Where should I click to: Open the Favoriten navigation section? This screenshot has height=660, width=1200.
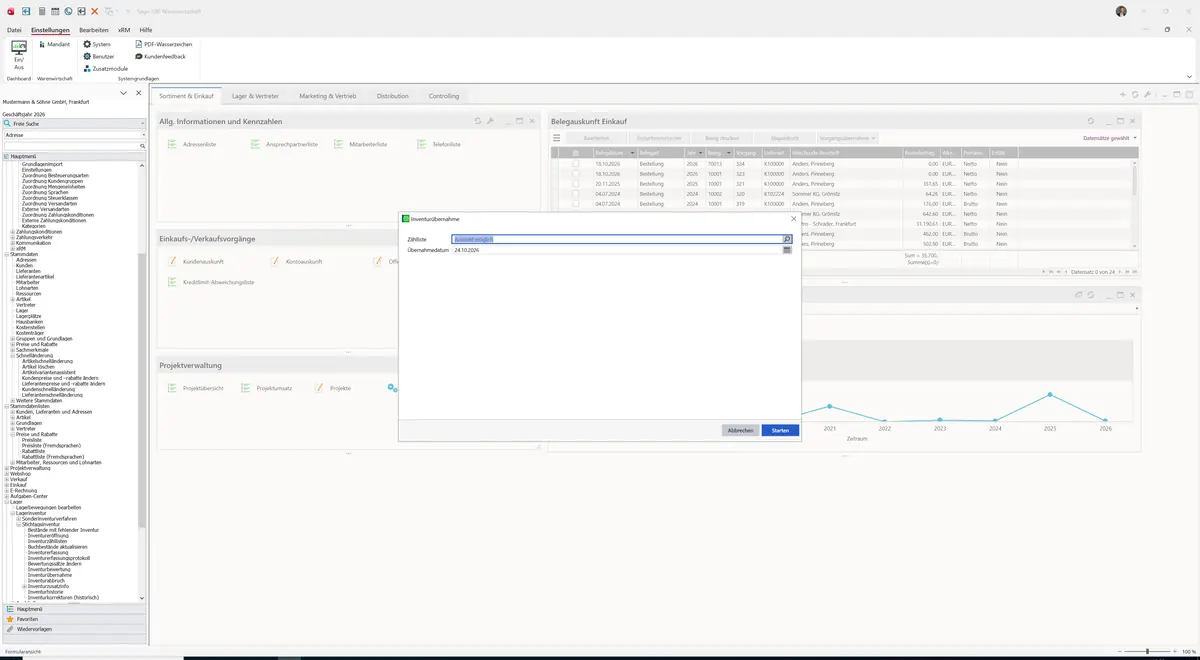tap(74, 619)
